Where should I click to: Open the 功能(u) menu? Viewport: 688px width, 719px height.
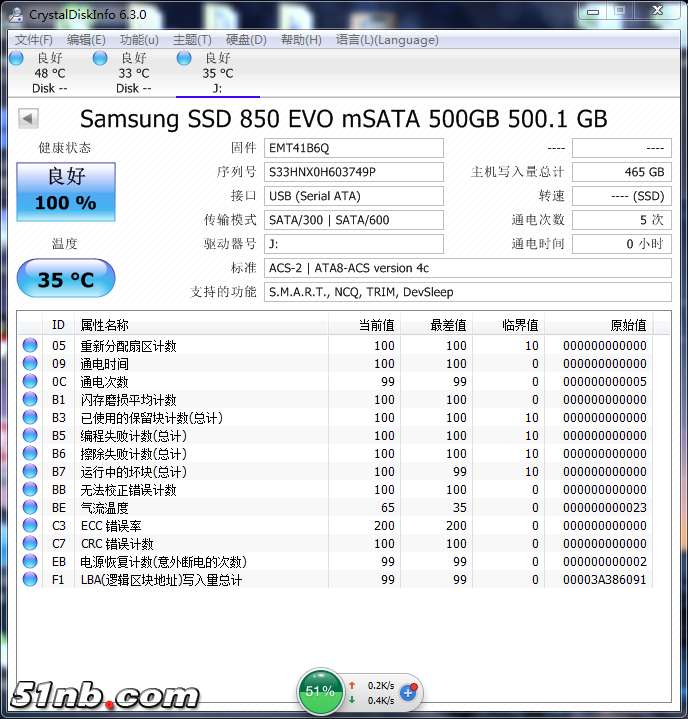tap(139, 40)
